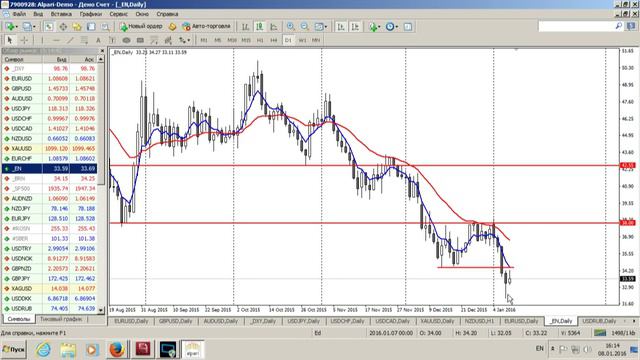Select the horizontal line tool
This screenshot has height=360, width=640.
click(x=56, y=40)
